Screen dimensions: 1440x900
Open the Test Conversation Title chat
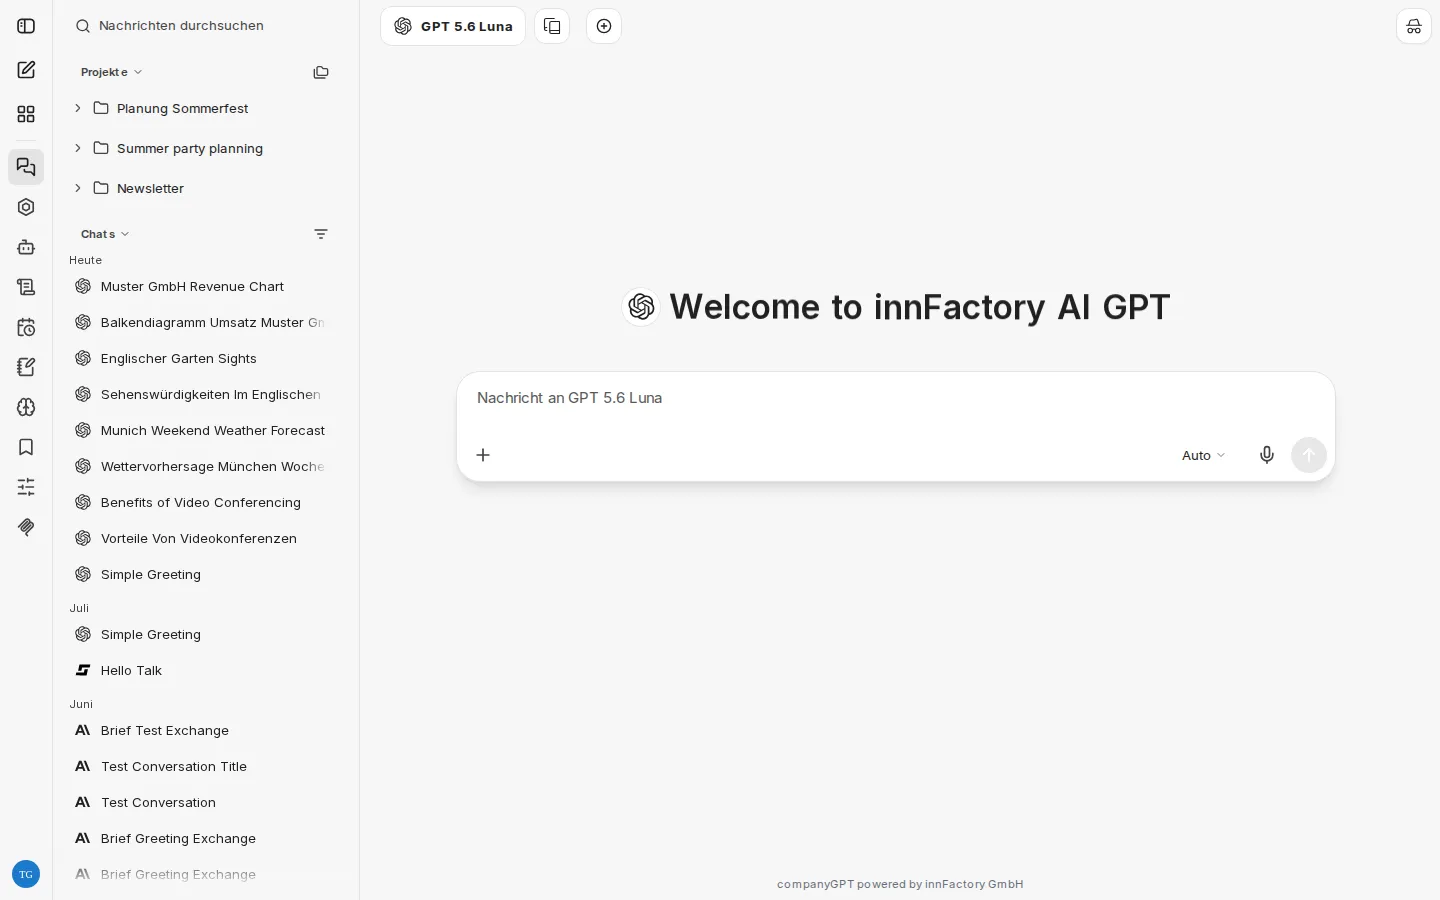pos(200,766)
